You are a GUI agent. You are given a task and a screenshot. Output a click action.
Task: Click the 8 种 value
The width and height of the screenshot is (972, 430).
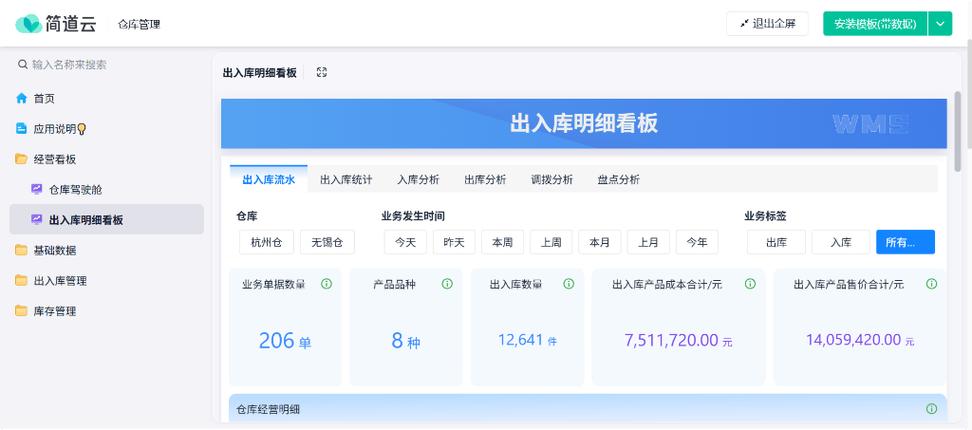click(x=405, y=341)
